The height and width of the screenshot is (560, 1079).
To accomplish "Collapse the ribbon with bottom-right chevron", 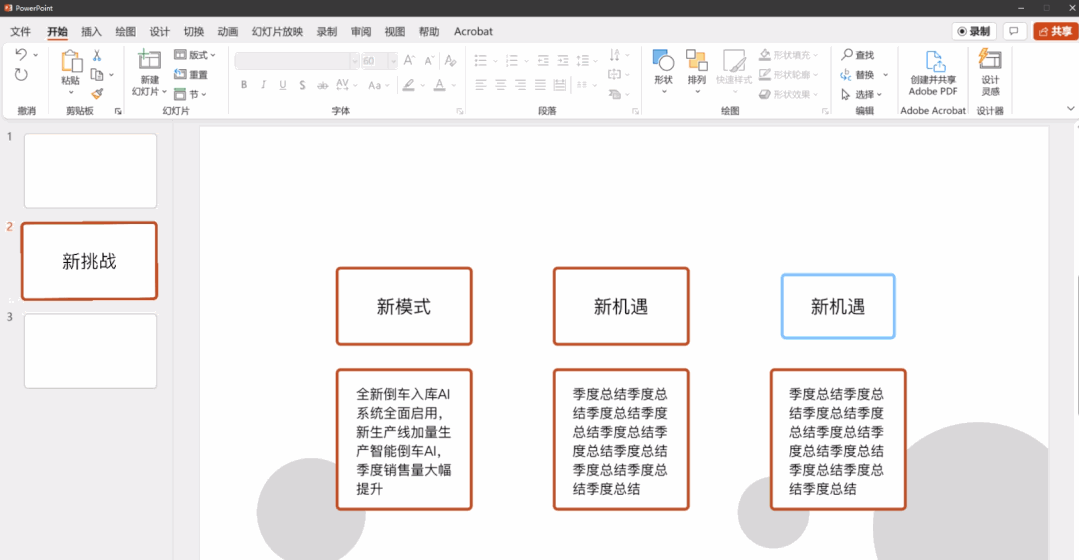I will (x=1070, y=109).
